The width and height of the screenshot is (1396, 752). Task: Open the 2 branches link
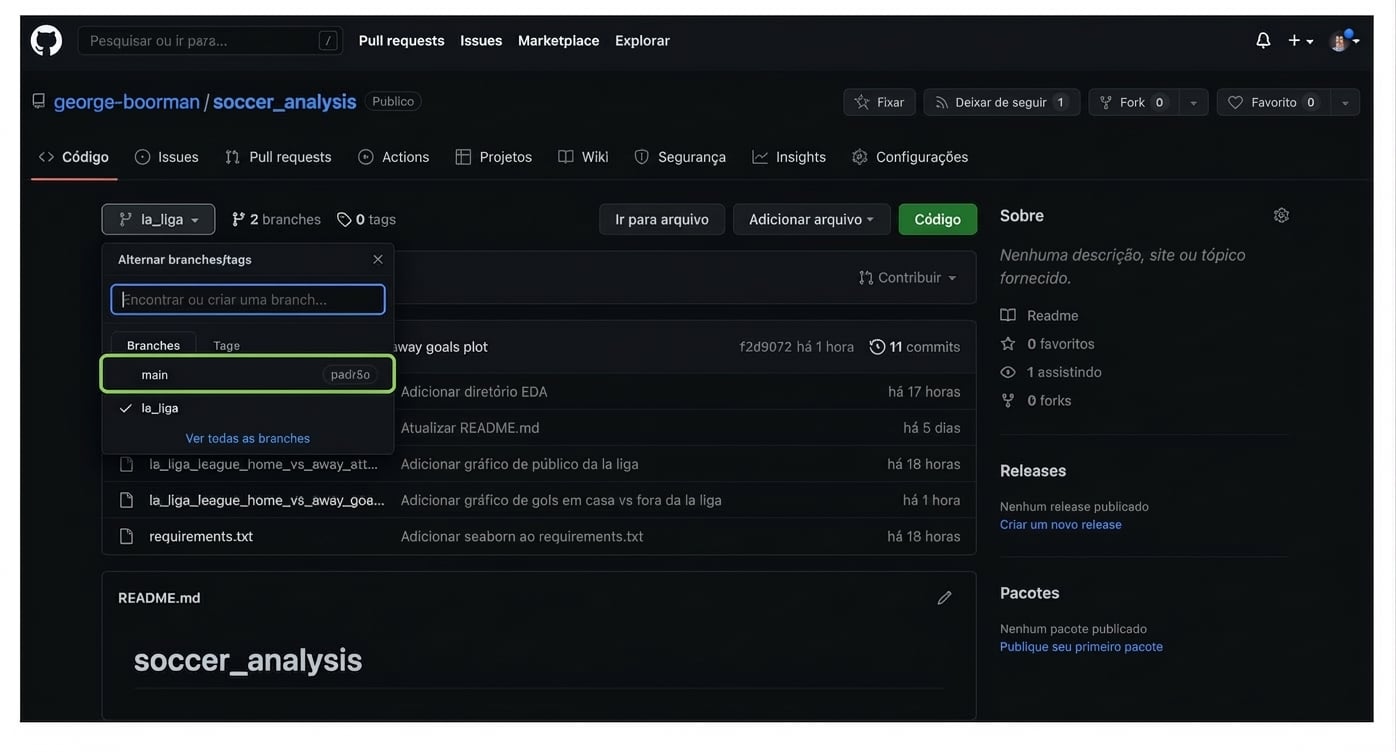coord(276,219)
